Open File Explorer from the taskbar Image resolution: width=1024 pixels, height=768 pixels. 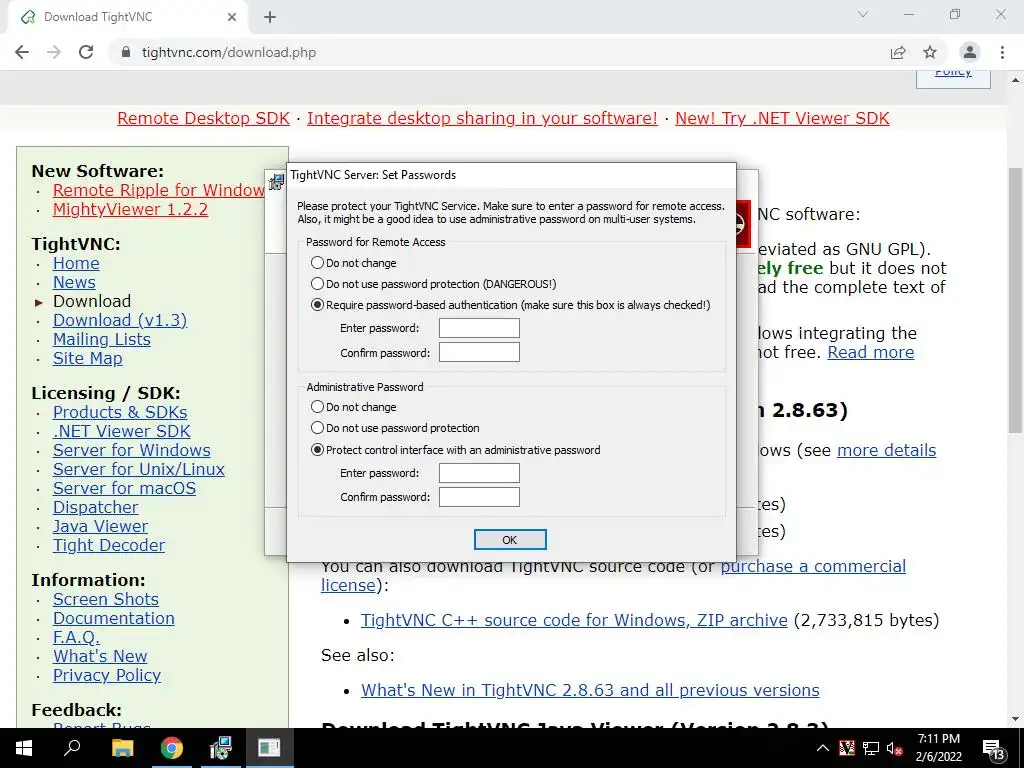pos(122,748)
